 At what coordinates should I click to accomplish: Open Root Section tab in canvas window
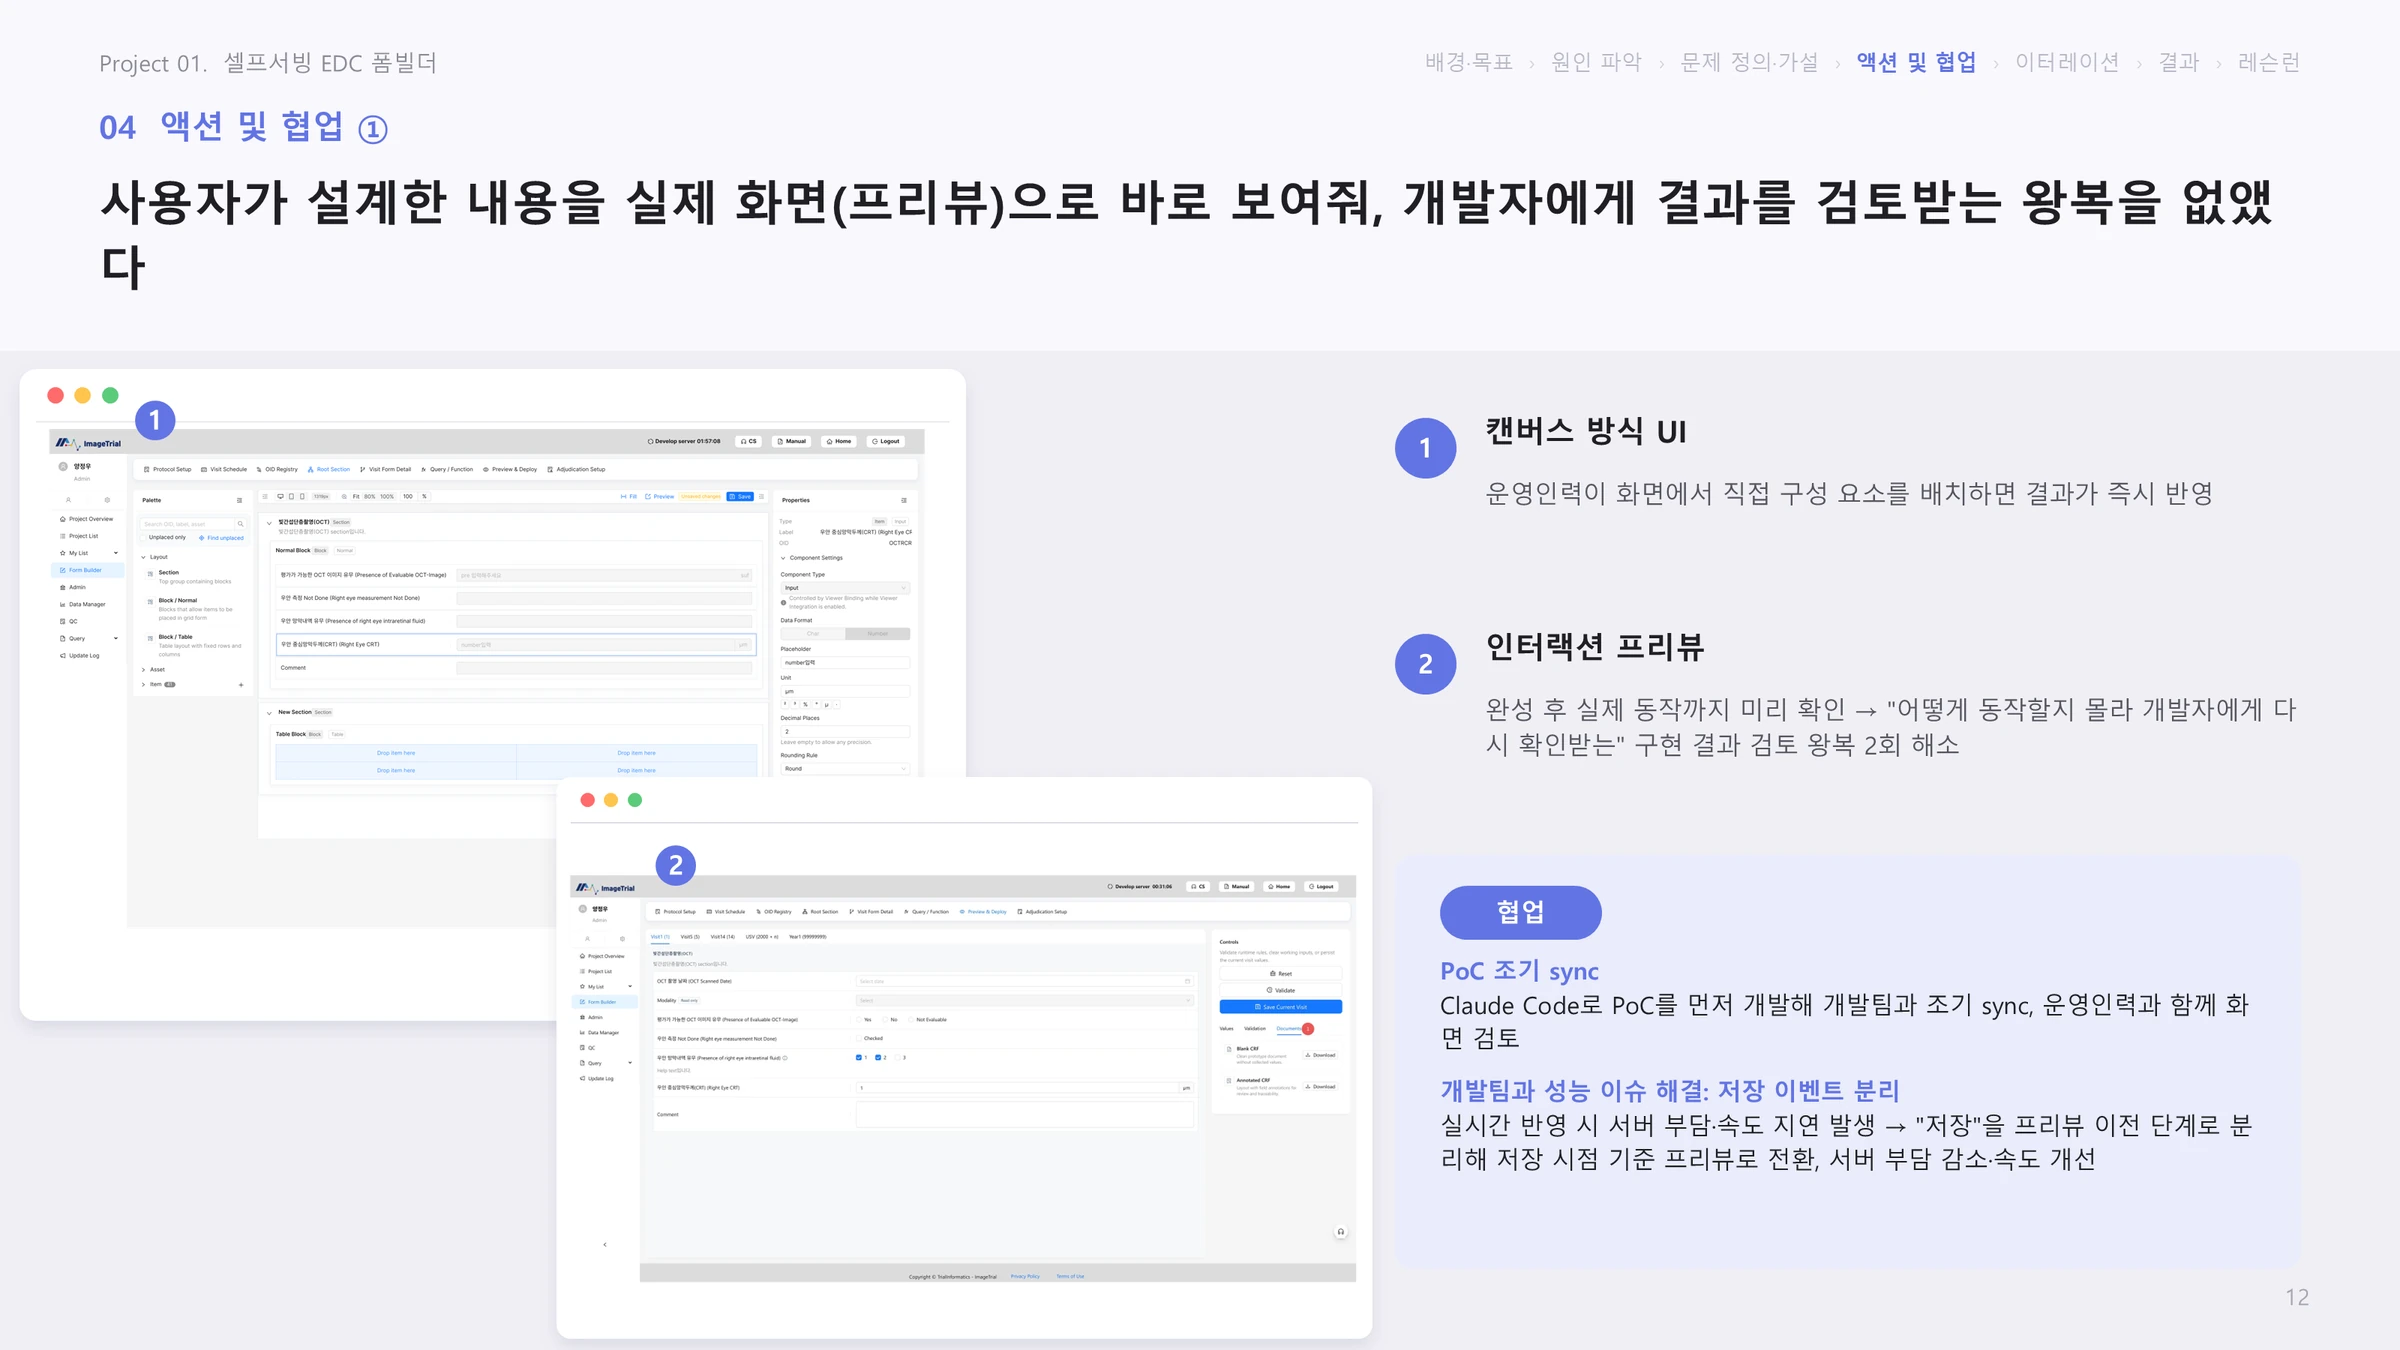[x=329, y=469]
